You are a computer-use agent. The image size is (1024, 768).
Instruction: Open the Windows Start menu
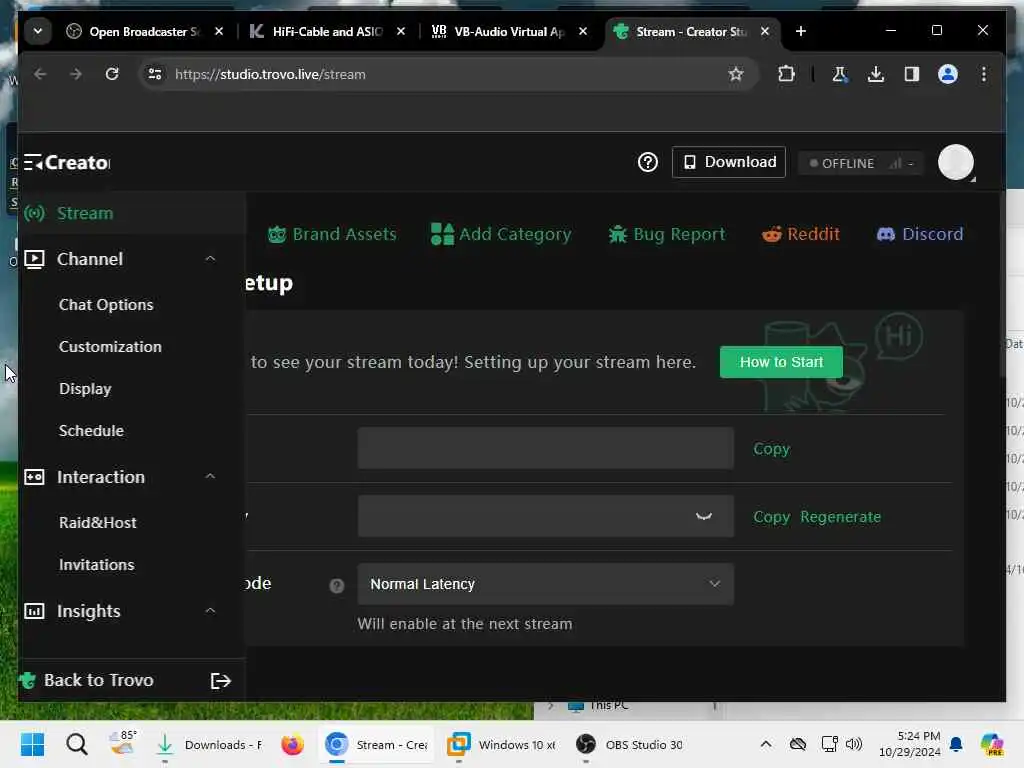coord(33,744)
